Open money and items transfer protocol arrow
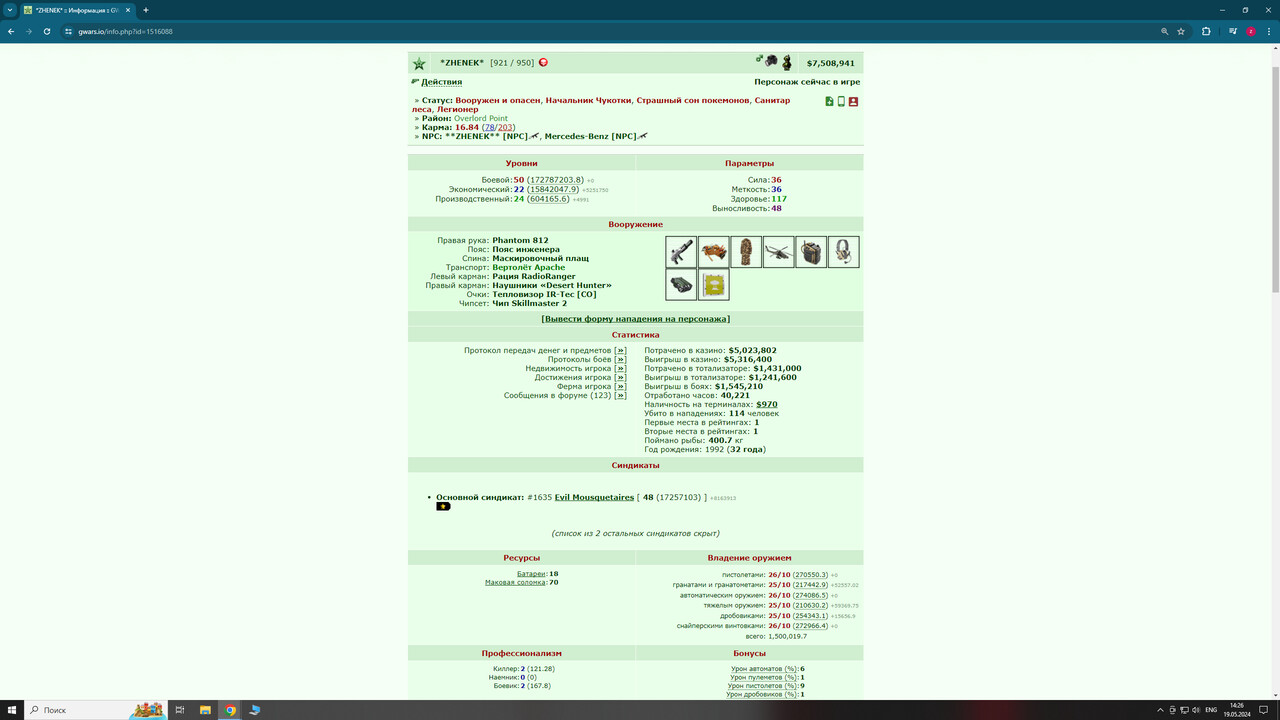Image resolution: width=1280 pixels, height=720 pixels. (x=620, y=351)
